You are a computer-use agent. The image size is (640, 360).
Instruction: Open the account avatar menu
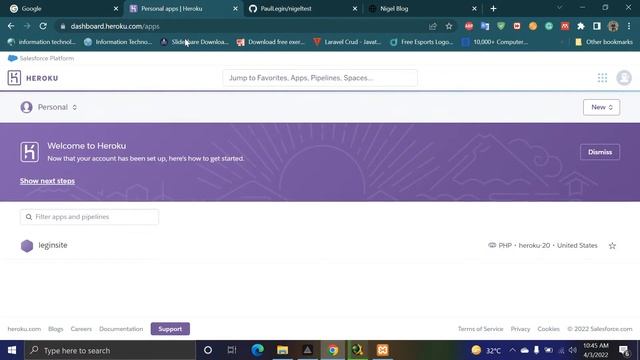point(624,78)
